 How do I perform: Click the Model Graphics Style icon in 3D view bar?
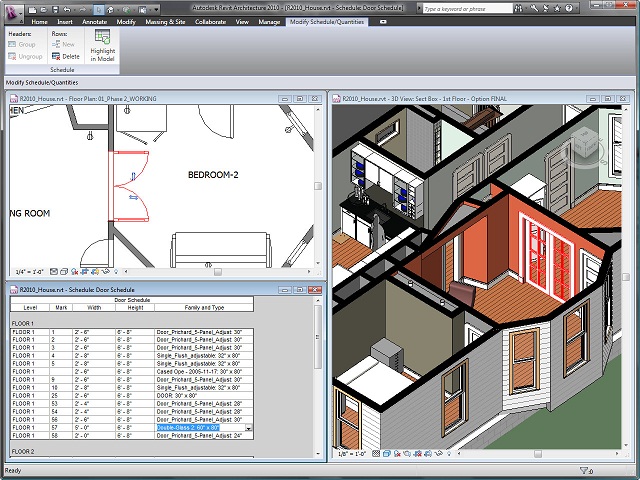(x=387, y=453)
